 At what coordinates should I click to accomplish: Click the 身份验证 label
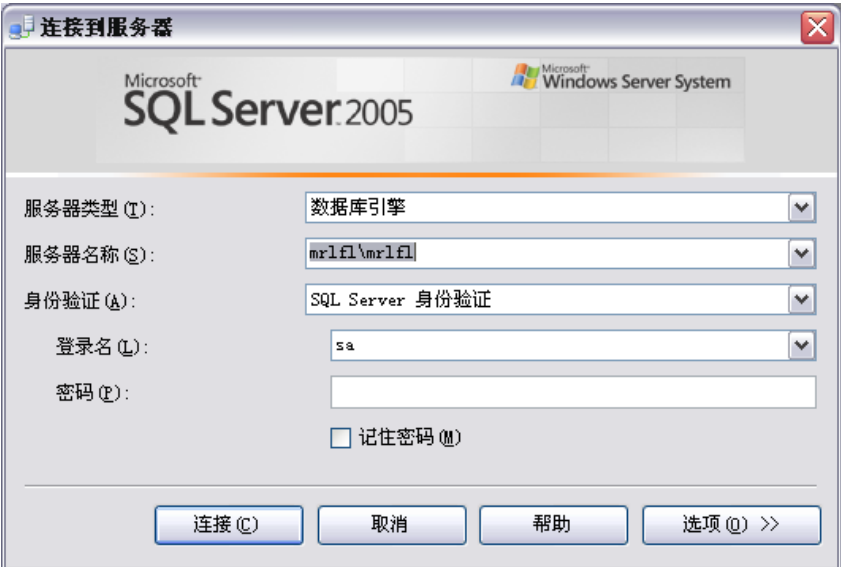click(79, 301)
